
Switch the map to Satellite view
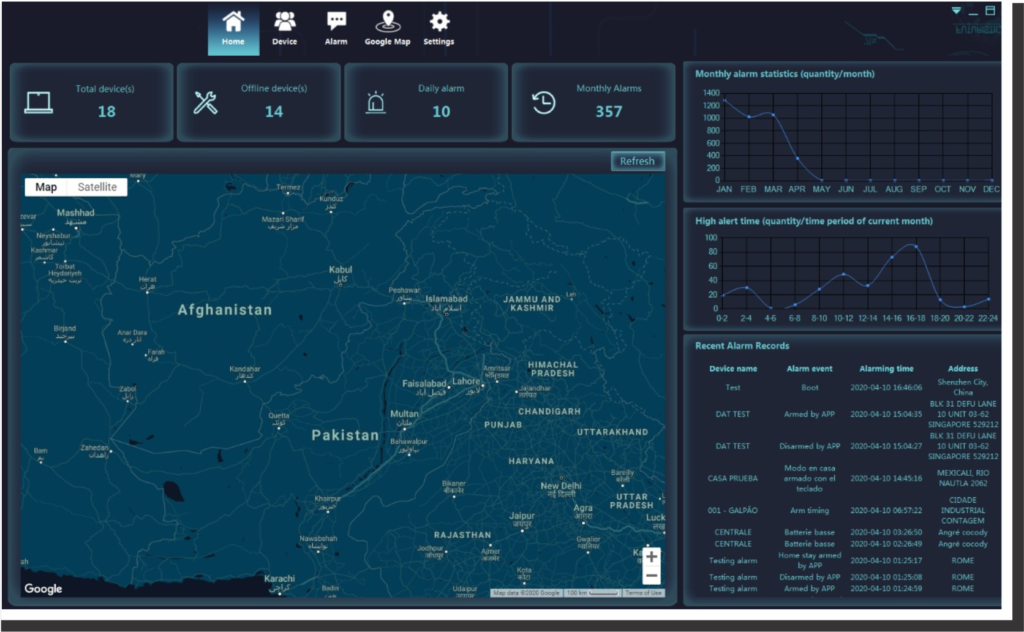[97, 187]
